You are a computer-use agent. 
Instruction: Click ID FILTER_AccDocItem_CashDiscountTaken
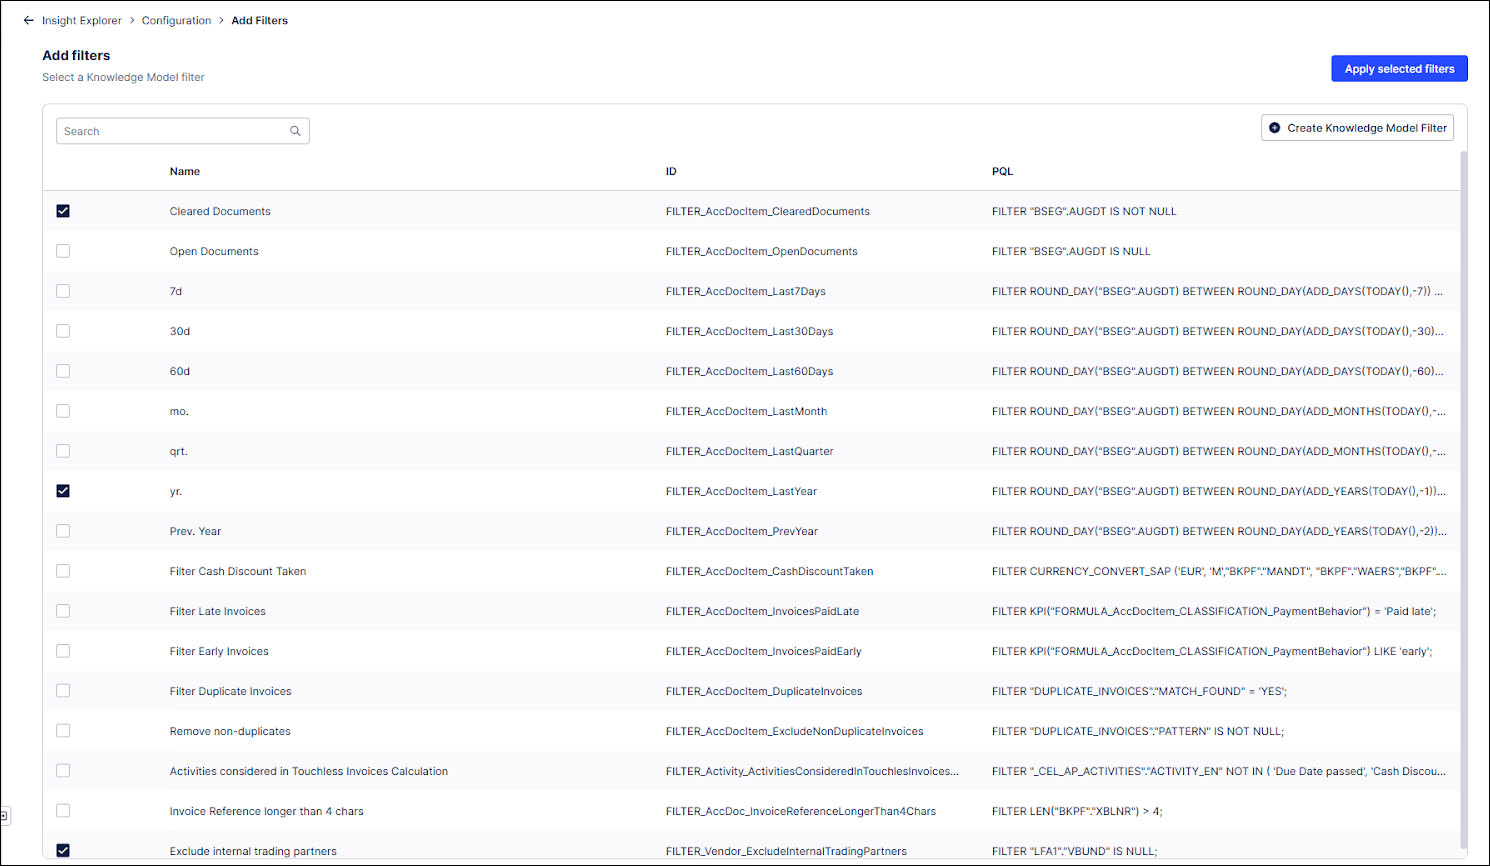[x=770, y=571]
